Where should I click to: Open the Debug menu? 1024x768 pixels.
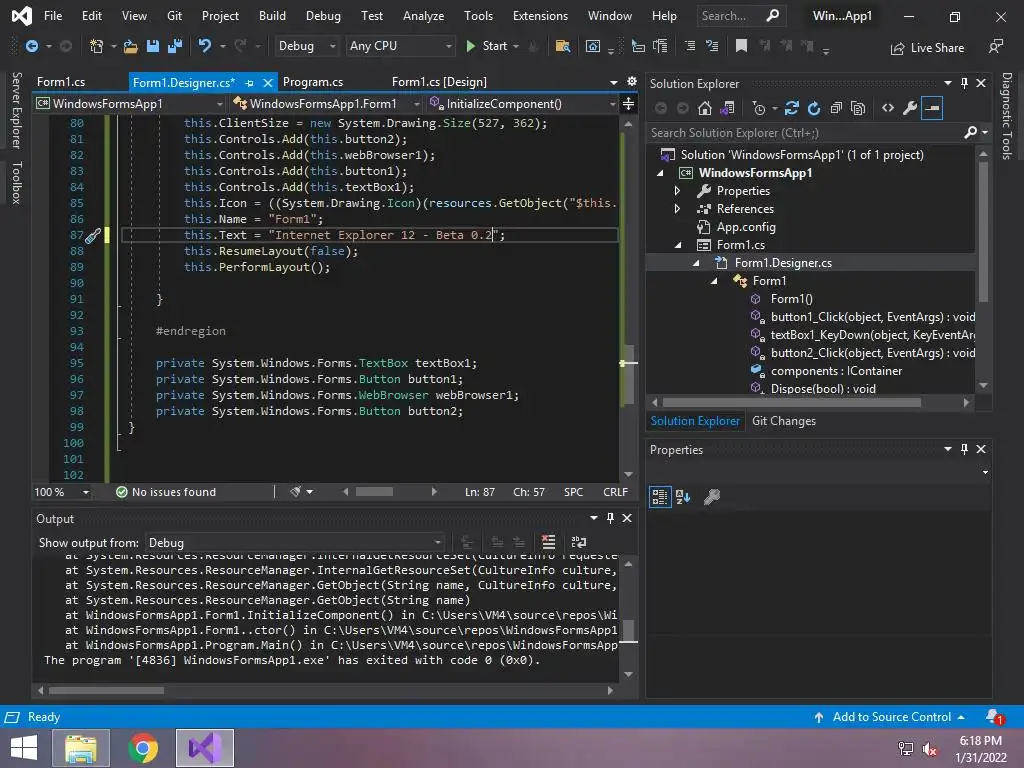tap(323, 16)
